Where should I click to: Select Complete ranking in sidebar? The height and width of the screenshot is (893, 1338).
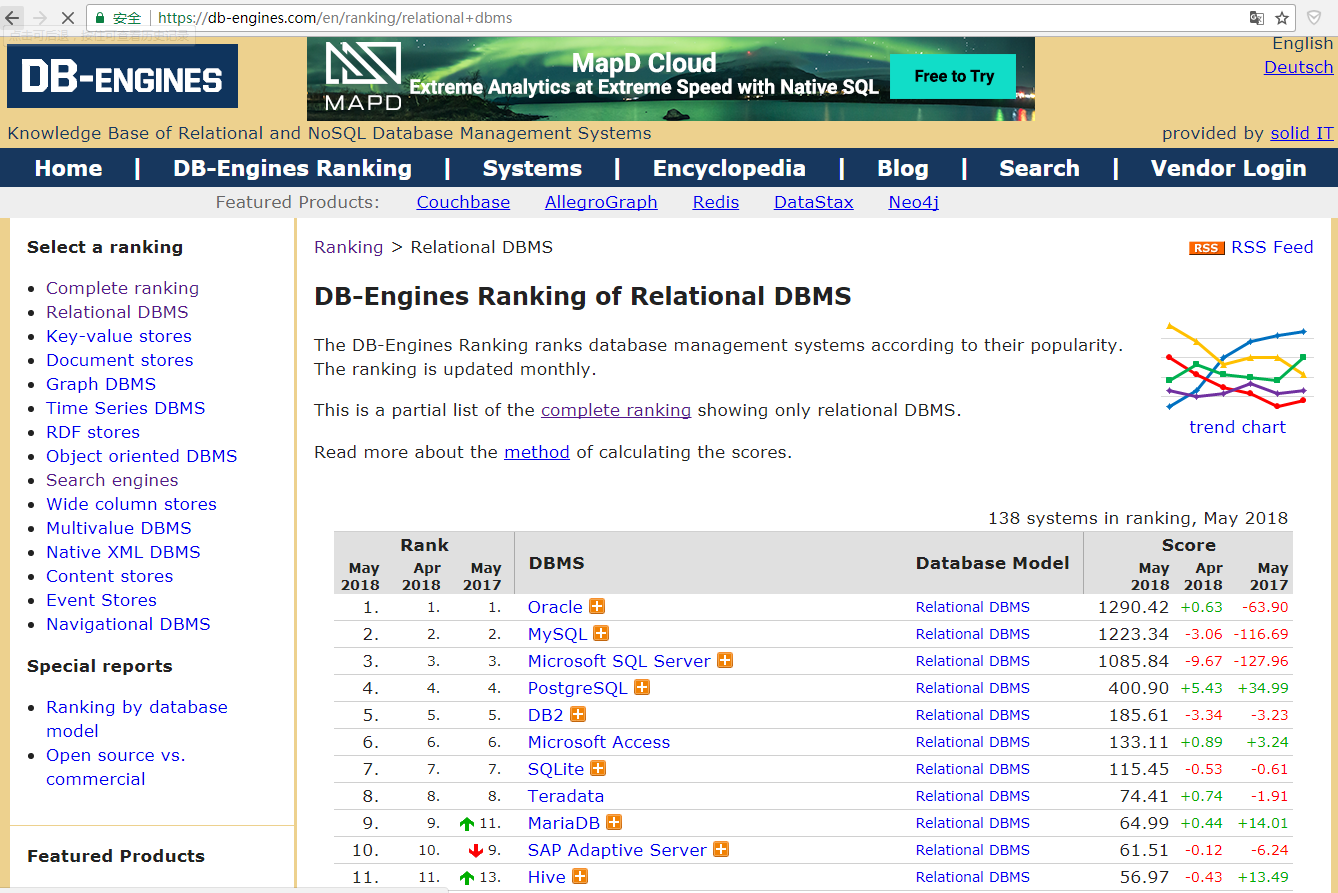122,288
